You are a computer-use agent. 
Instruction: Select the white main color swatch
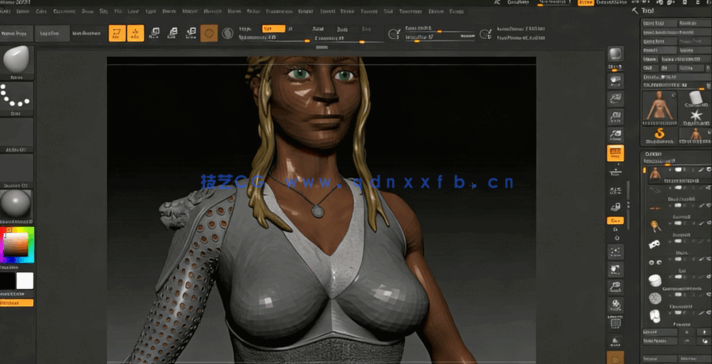(25, 281)
